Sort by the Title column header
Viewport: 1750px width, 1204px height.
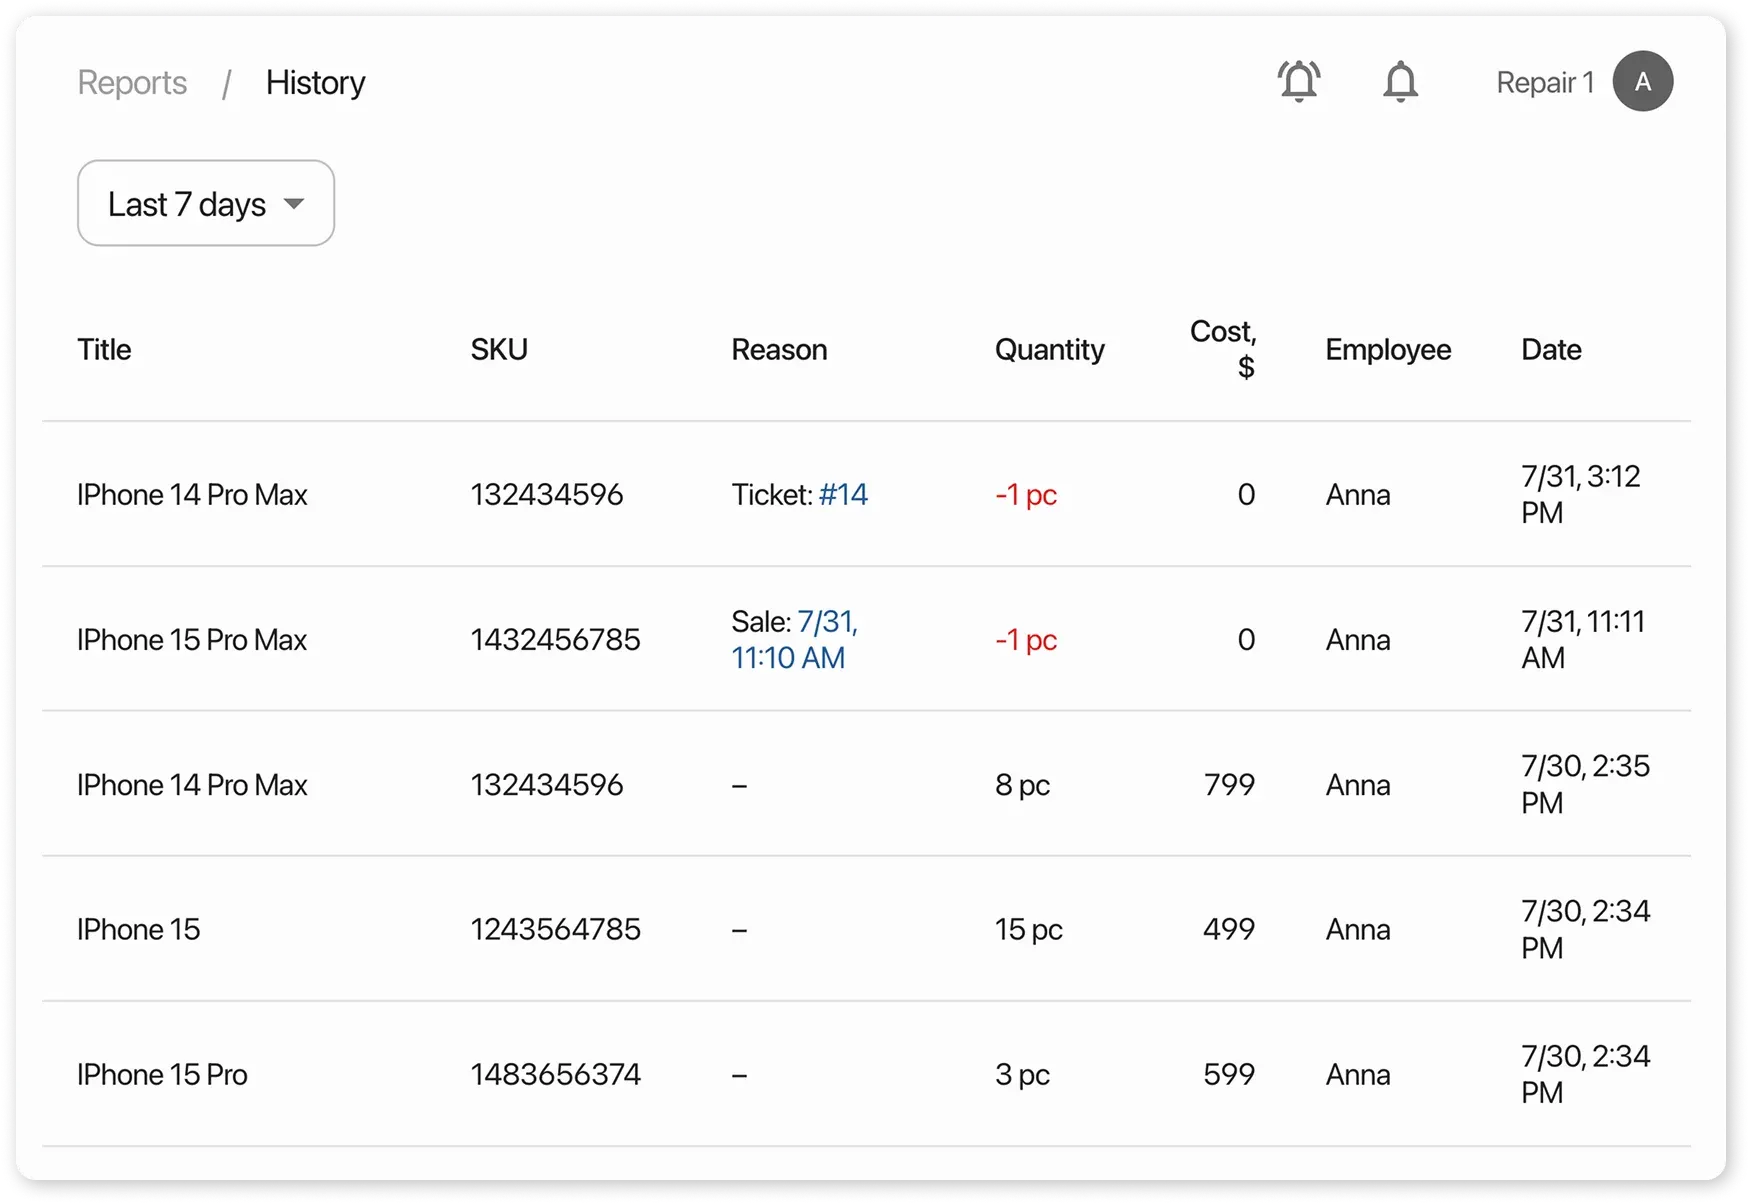(104, 350)
